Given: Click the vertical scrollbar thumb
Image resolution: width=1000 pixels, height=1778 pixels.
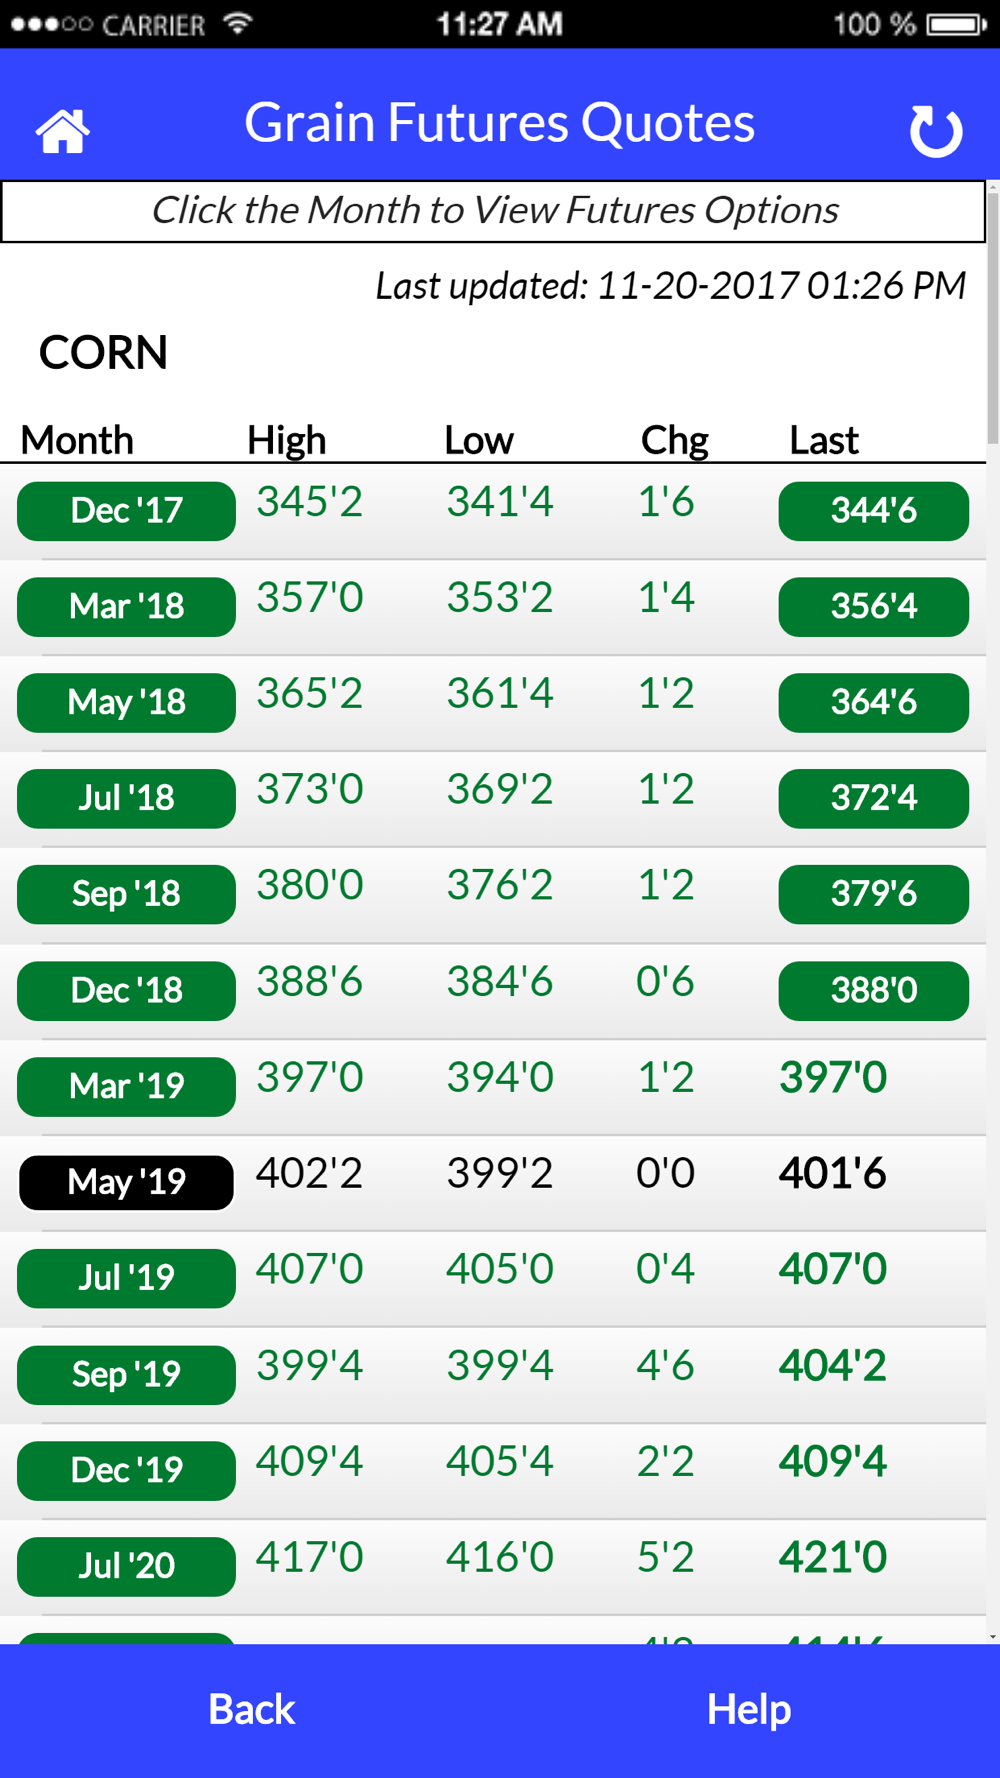Looking at the screenshot, I should point(993,317).
